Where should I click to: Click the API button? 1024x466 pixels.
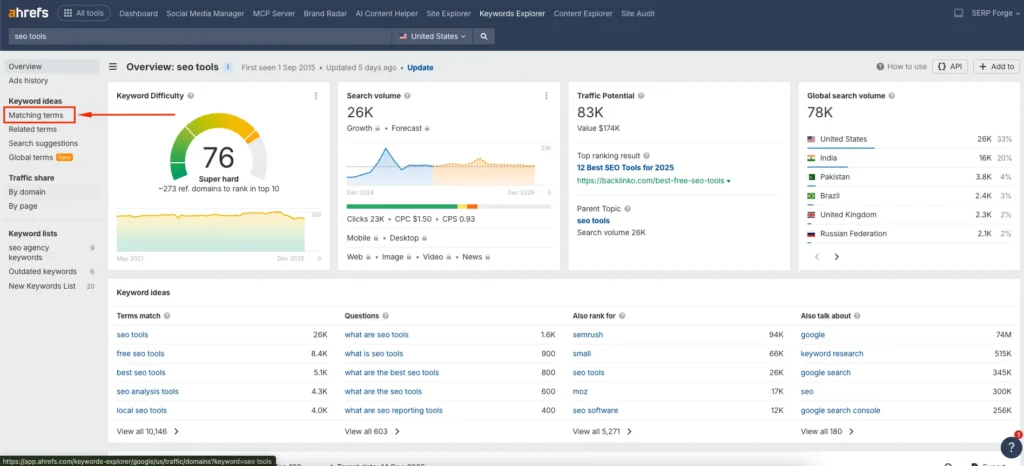950,67
